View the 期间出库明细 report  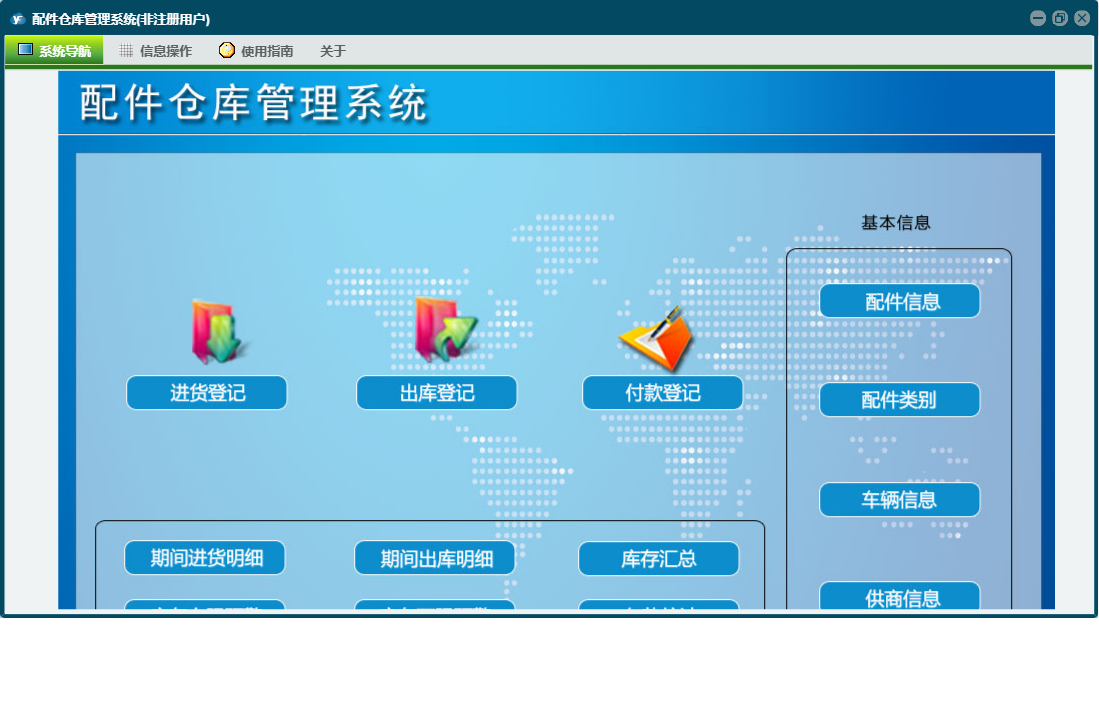(435, 558)
